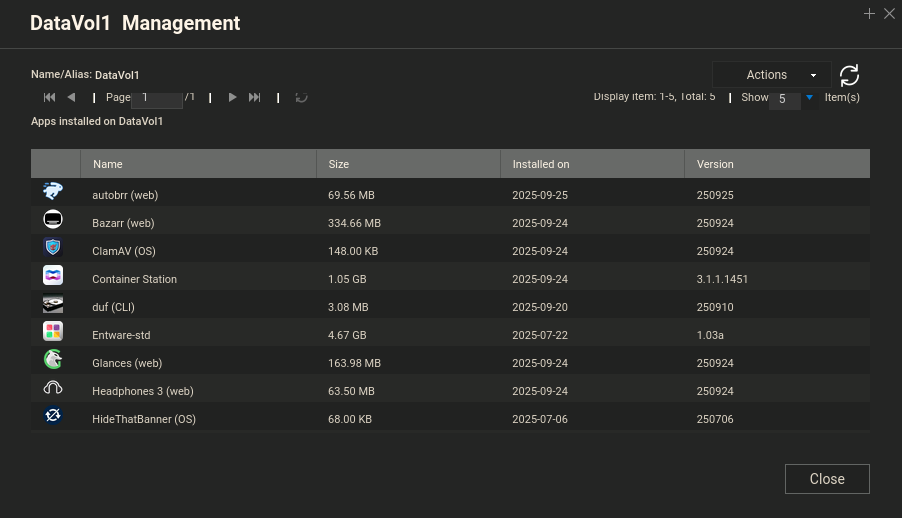
Task: Jump to the last page
Action: 255,97
